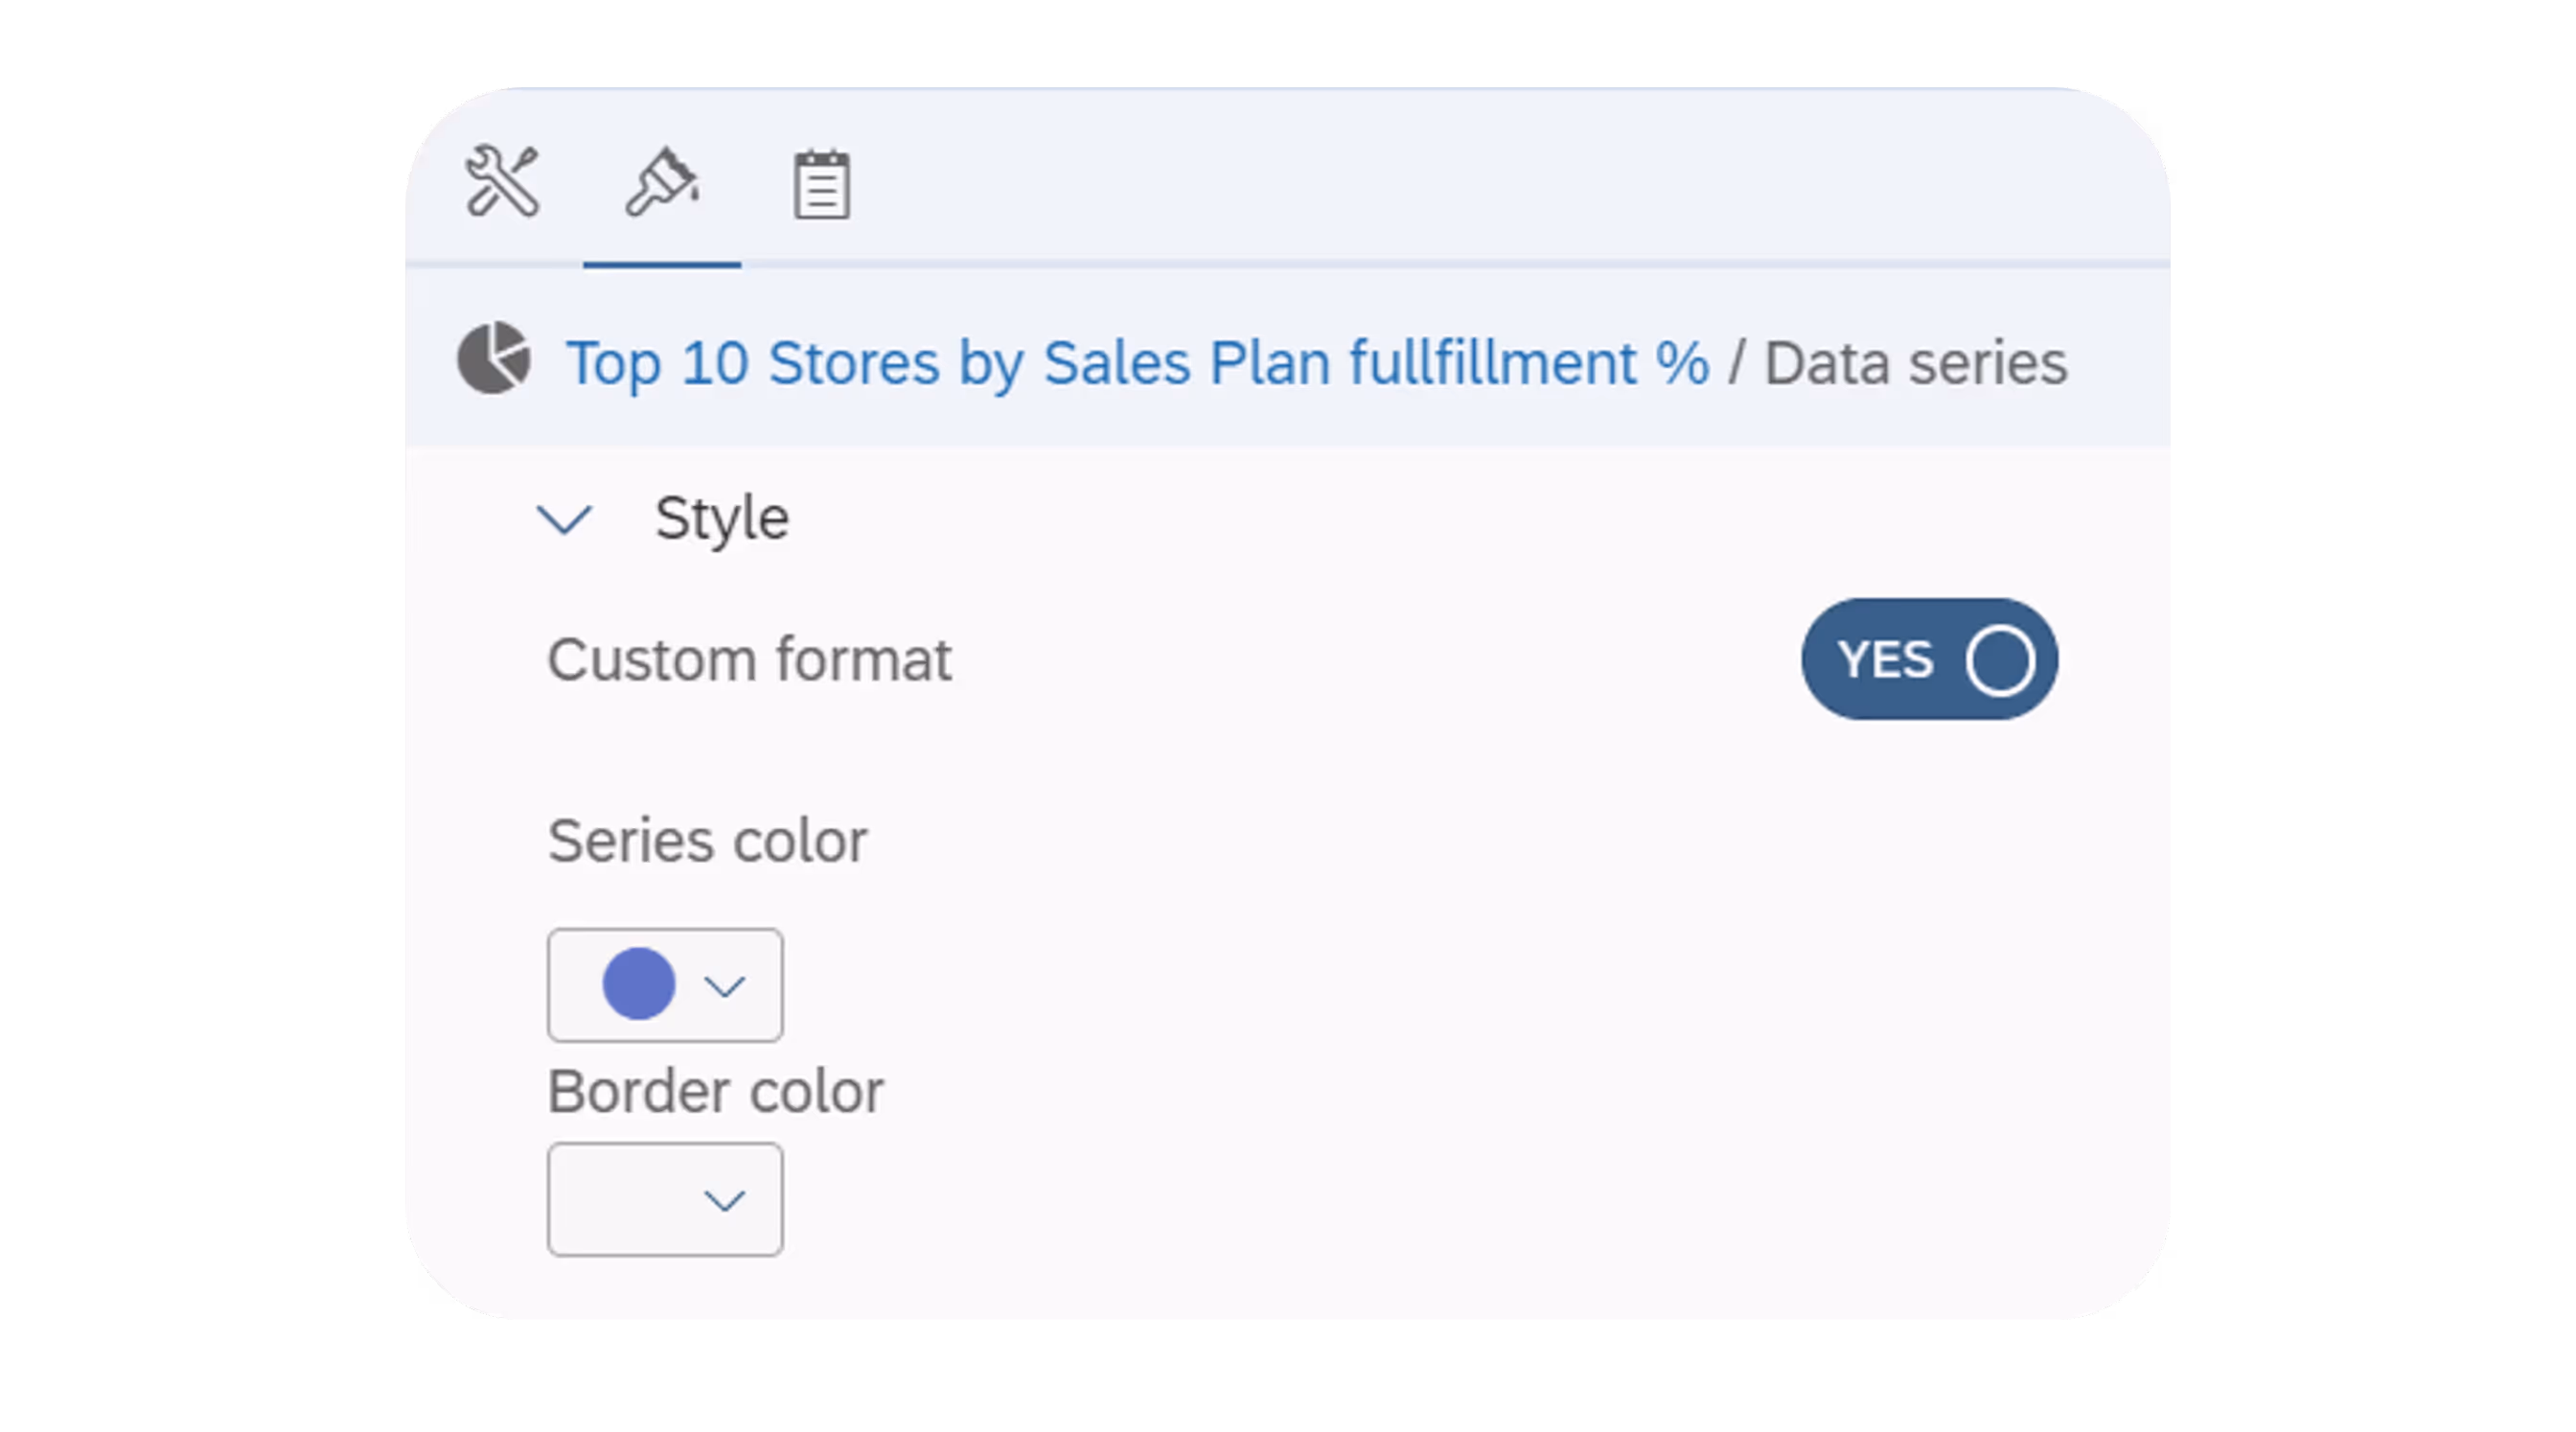This screenshot has height=1432, width=2576.
Task: Click the Style section heading
Action: (x=721, y=519)
